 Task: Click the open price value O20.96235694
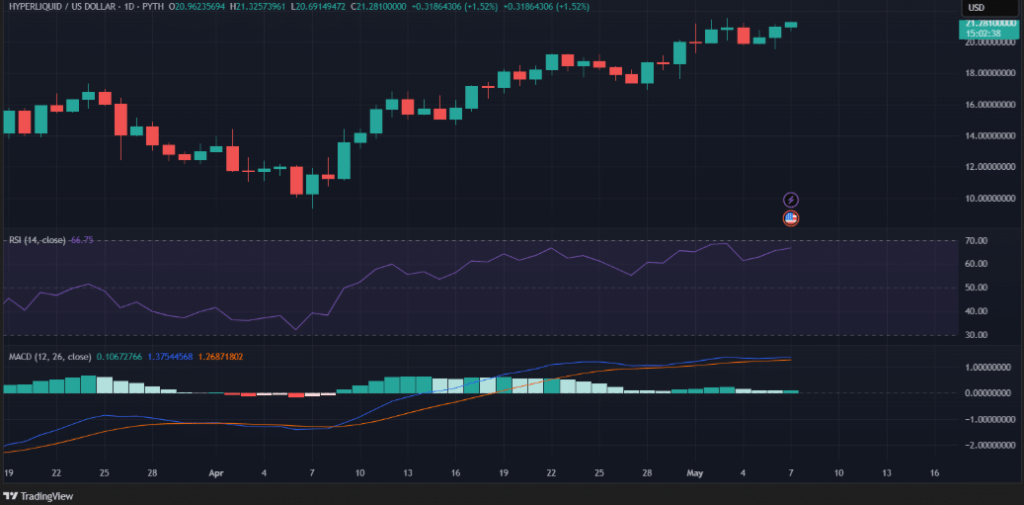(x=196, y=7)
